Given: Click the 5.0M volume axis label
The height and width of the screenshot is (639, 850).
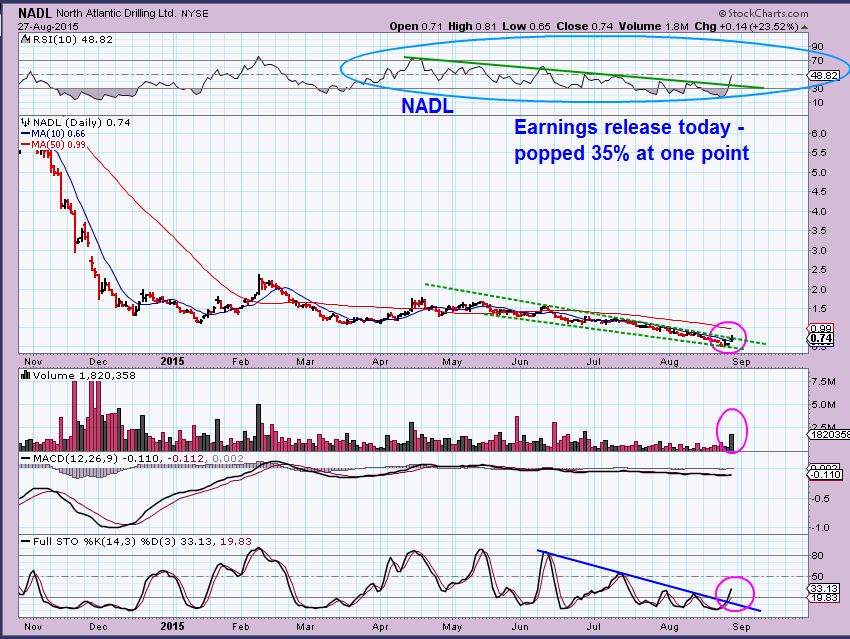Looking at the screenshot, I should pos(823,404).
